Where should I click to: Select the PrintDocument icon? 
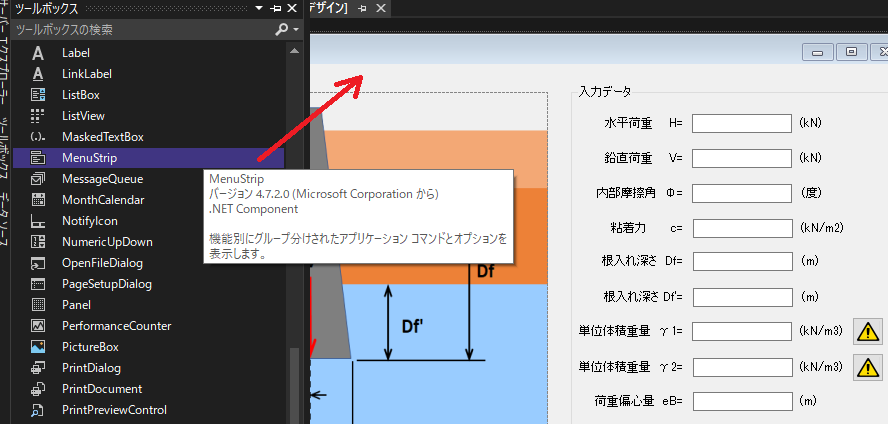[38, 389]
